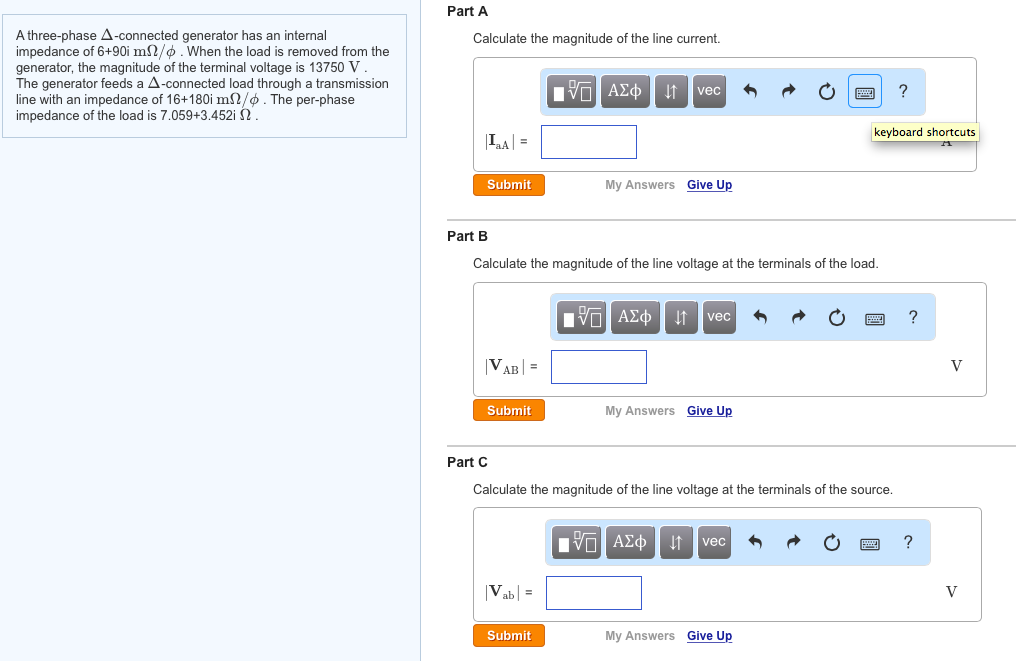The image size is (1016, 661).
Task: Click the keyboard icon in Part C toolbar
Action: (870, 541)
